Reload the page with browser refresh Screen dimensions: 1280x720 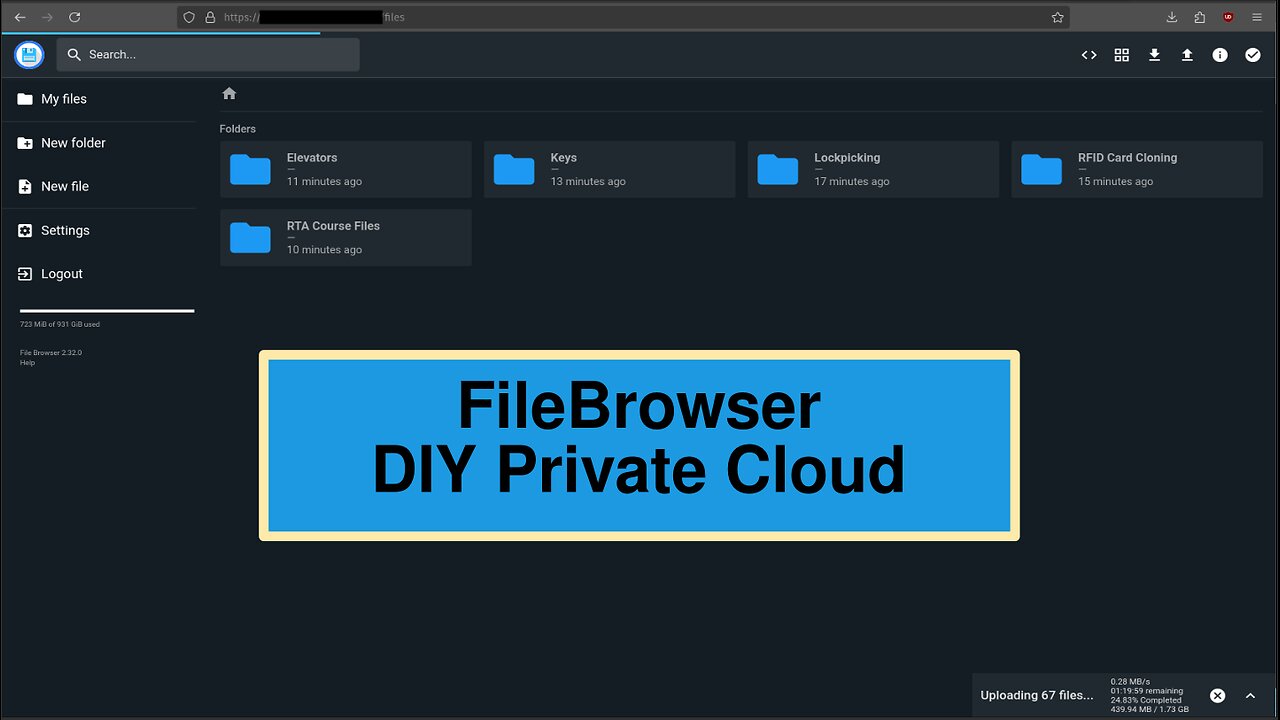(74, 17)
